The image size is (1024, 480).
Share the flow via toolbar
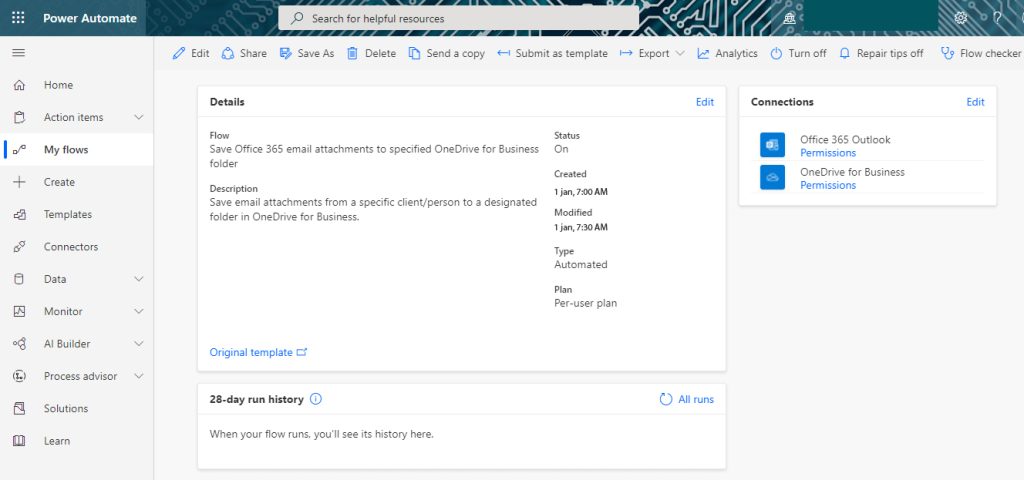244,54
